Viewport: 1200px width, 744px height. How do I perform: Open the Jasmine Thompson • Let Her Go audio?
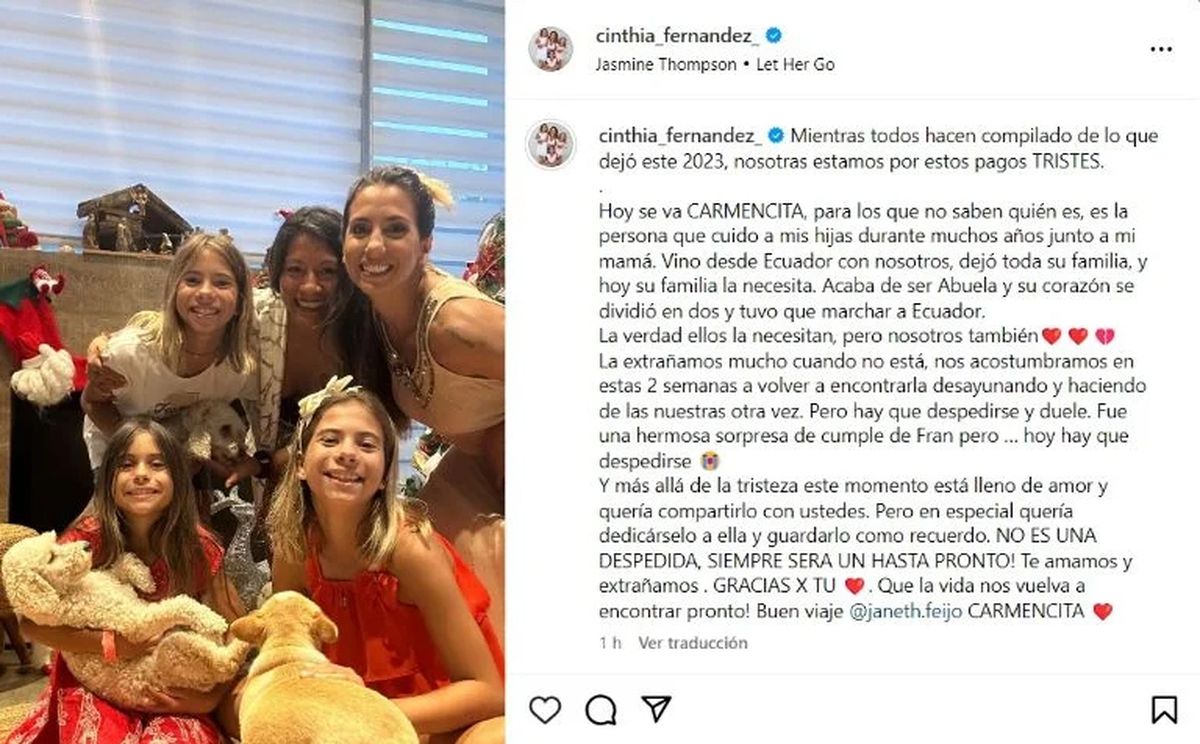pos(715,64)
